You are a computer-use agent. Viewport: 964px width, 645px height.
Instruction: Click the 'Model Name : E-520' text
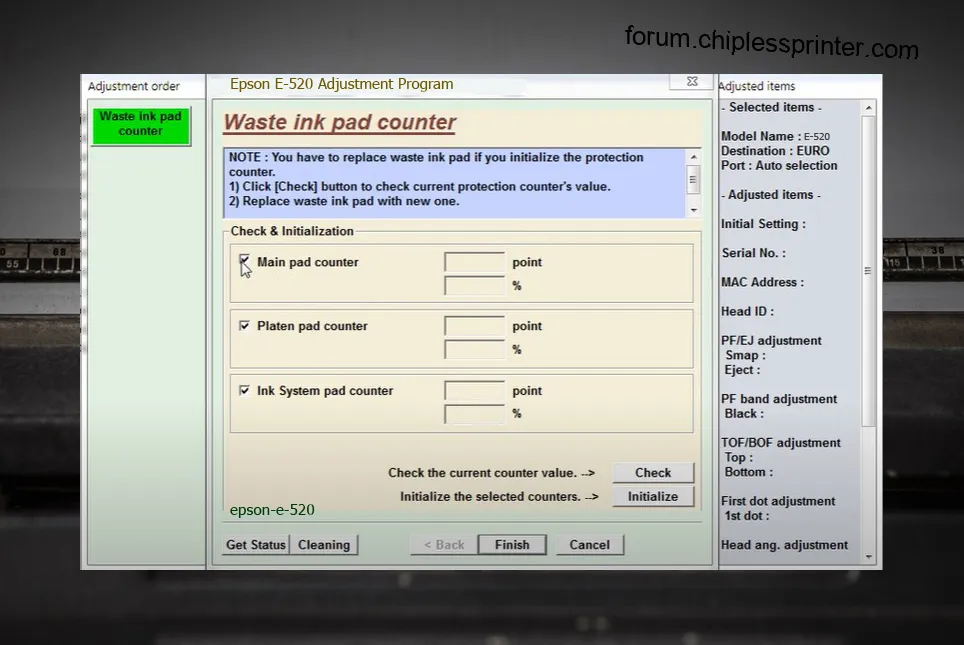[x=775, y=136]
